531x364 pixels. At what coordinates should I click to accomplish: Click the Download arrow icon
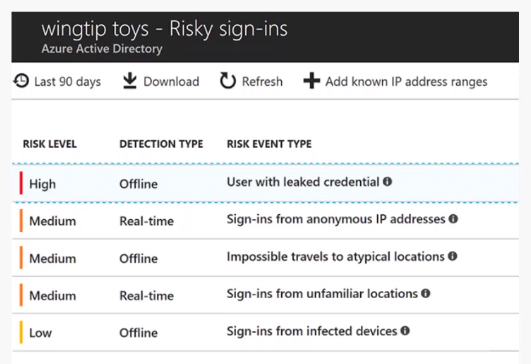pos(129,81)
